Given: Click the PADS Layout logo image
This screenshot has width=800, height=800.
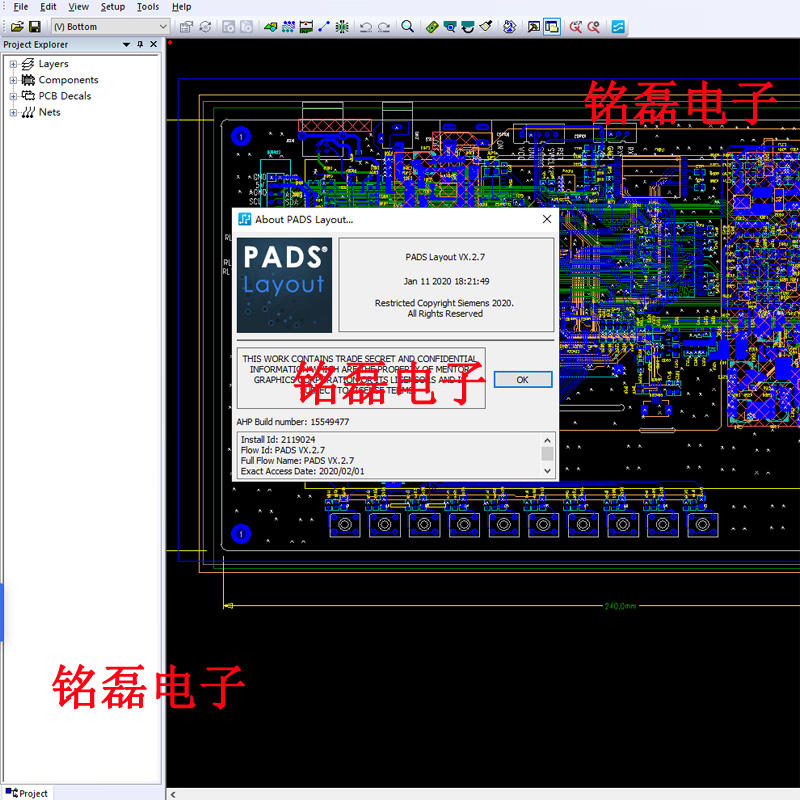Looking at the screenshot, I should (284, 285).
